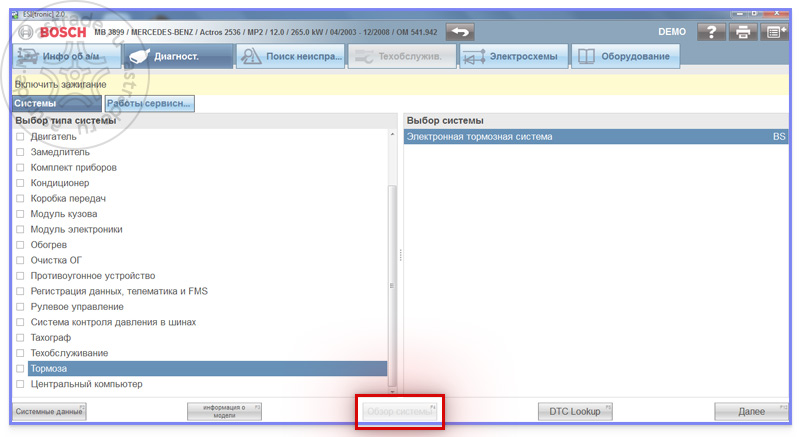The image size is (799, 437).
Task: Click the back arrow button in header
Action: [x=460, y=32]
